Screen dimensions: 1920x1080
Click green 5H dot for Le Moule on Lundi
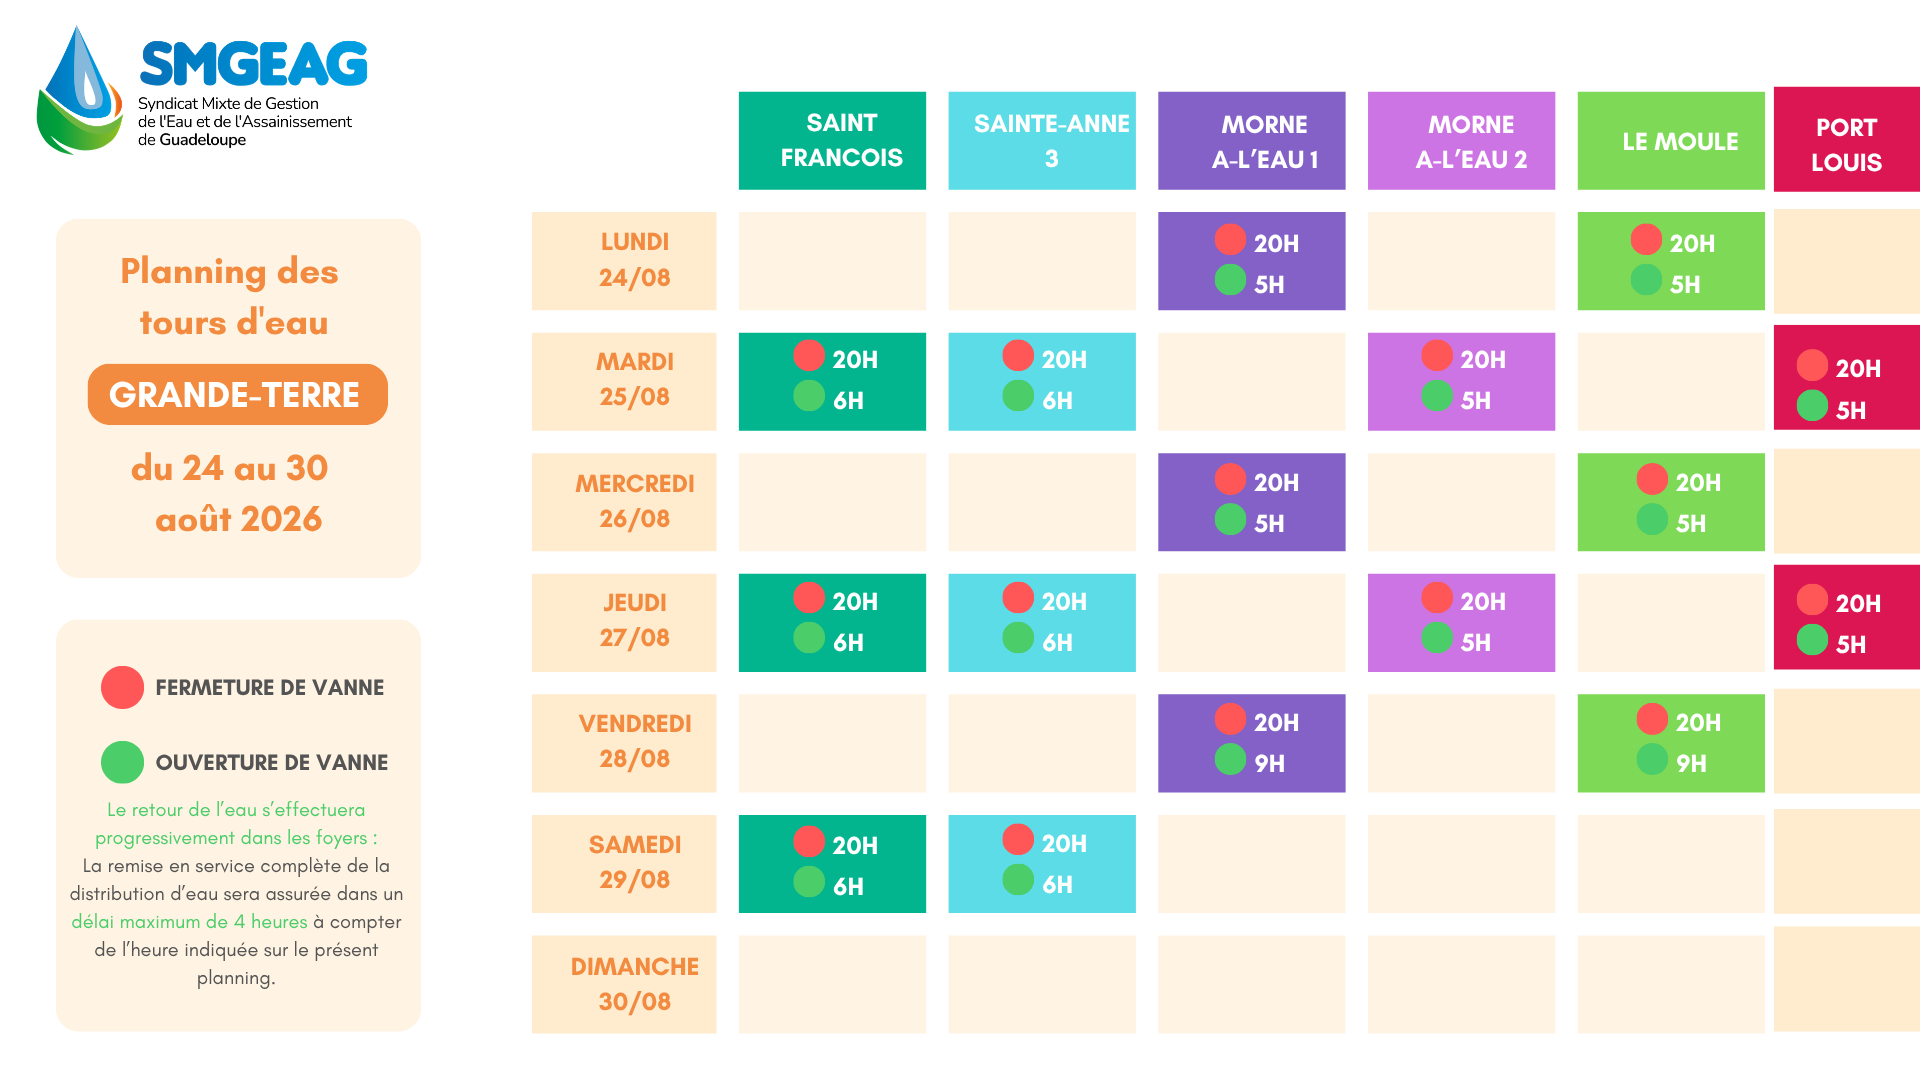click(x=1646, y=280)
